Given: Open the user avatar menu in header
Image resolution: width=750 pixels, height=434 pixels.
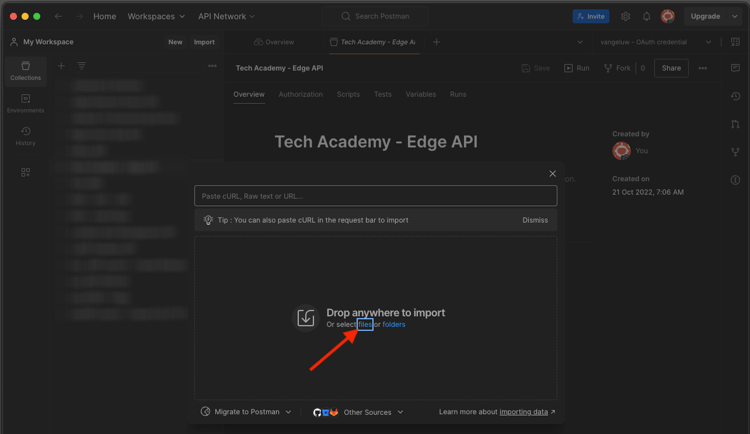Looking at the screenshot, I should click(668, 16).
